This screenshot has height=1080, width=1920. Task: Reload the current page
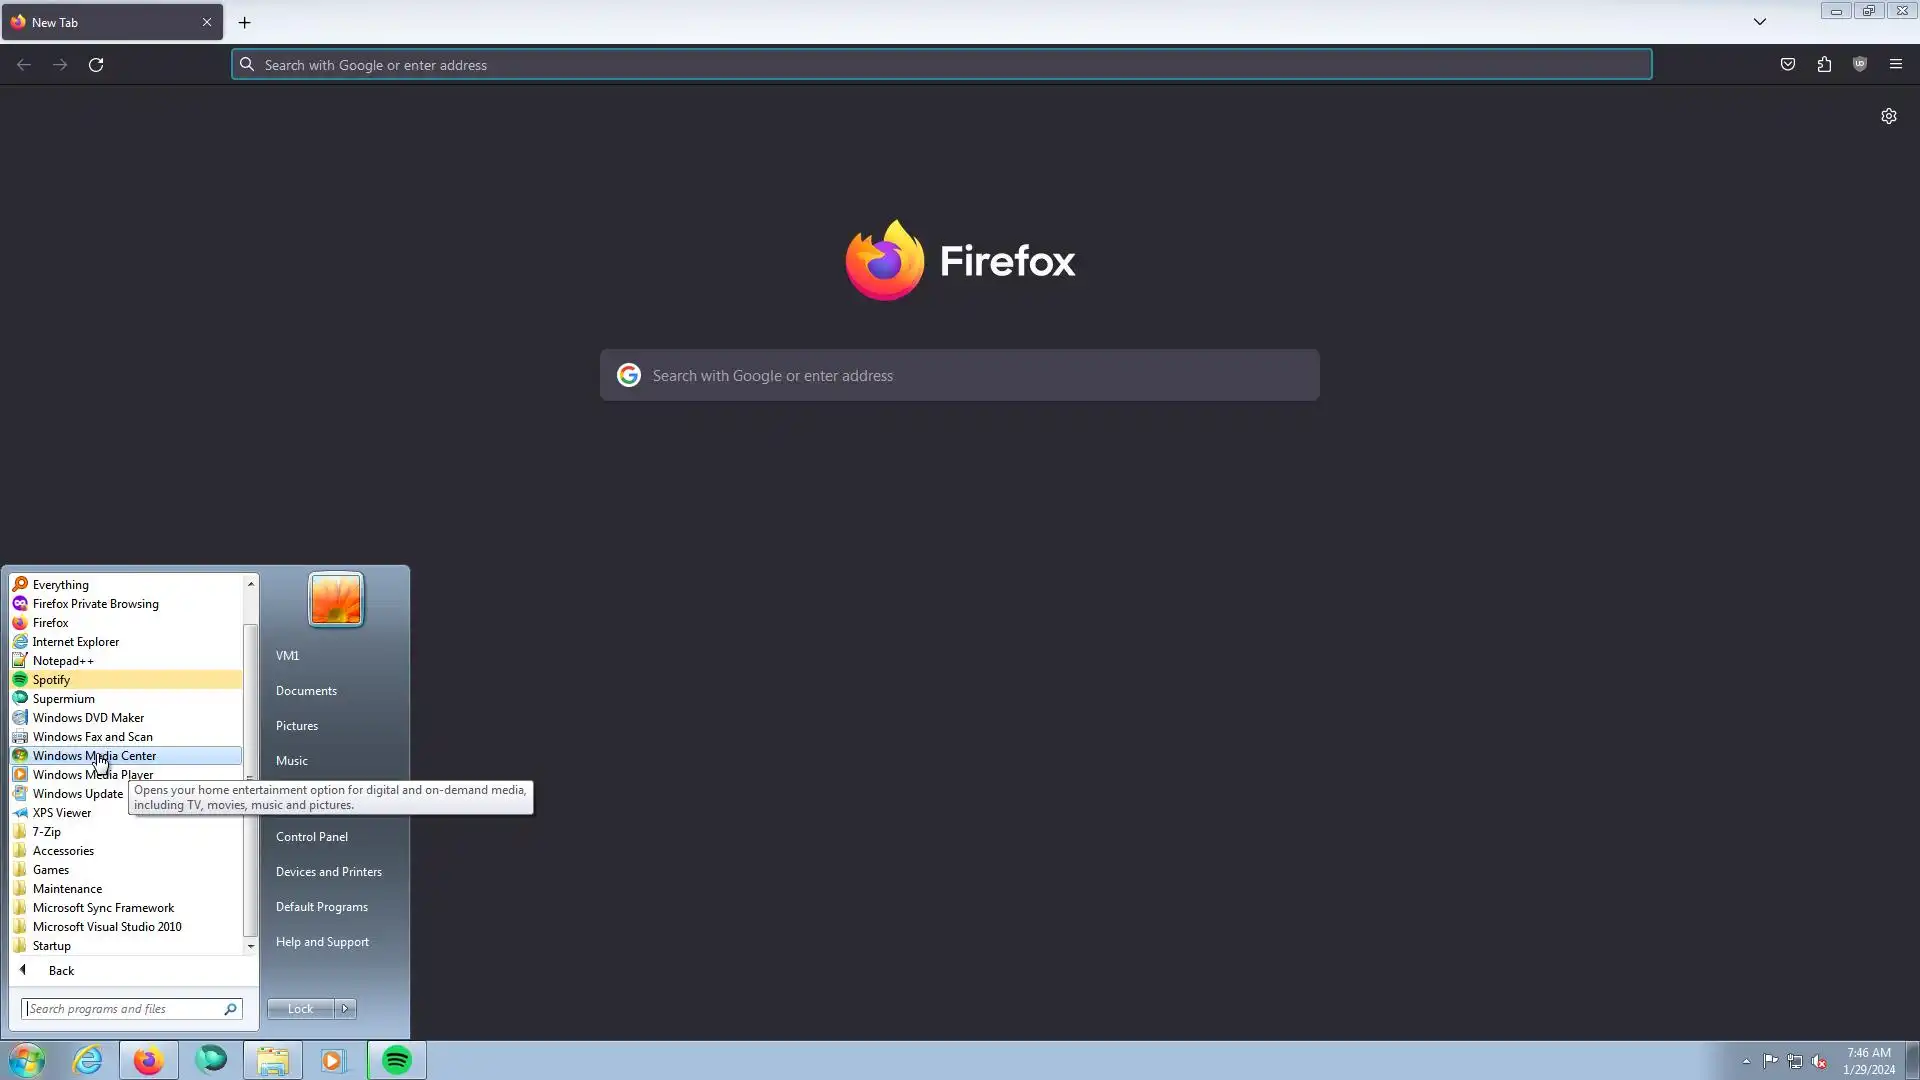click(x=96, y=65)
